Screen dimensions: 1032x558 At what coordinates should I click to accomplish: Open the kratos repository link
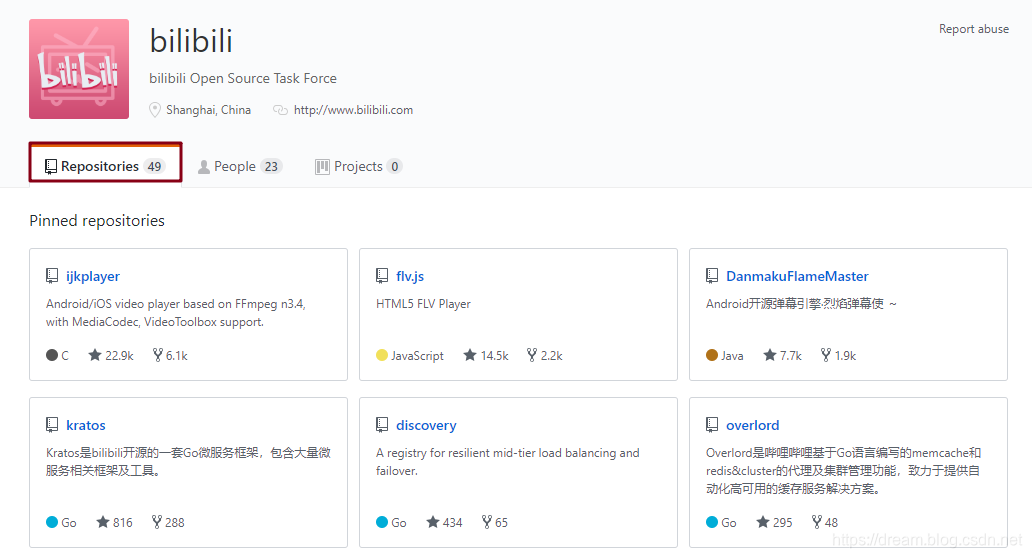(x=86, y=425)
